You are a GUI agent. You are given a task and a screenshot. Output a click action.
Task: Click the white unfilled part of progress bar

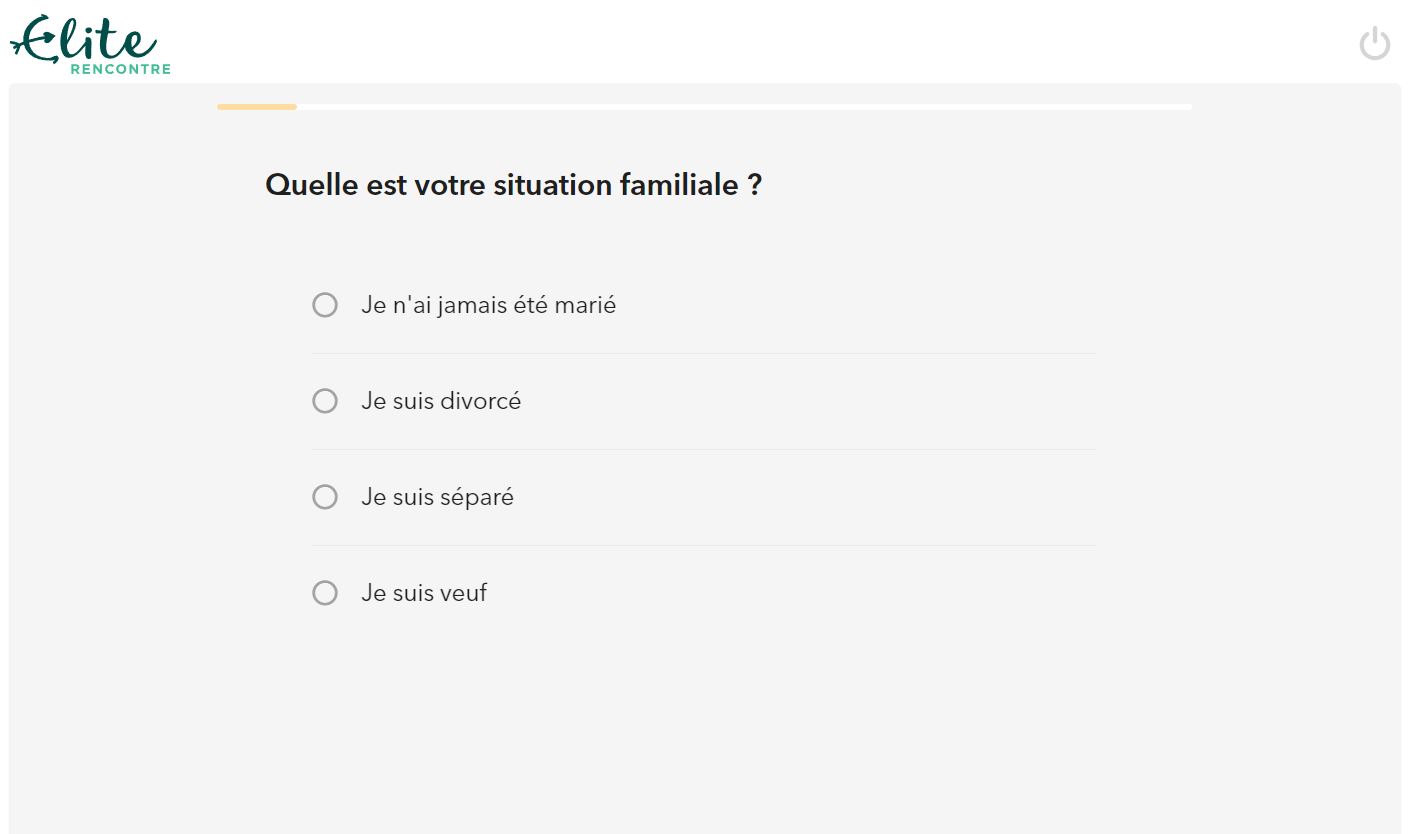click(744, 107)
